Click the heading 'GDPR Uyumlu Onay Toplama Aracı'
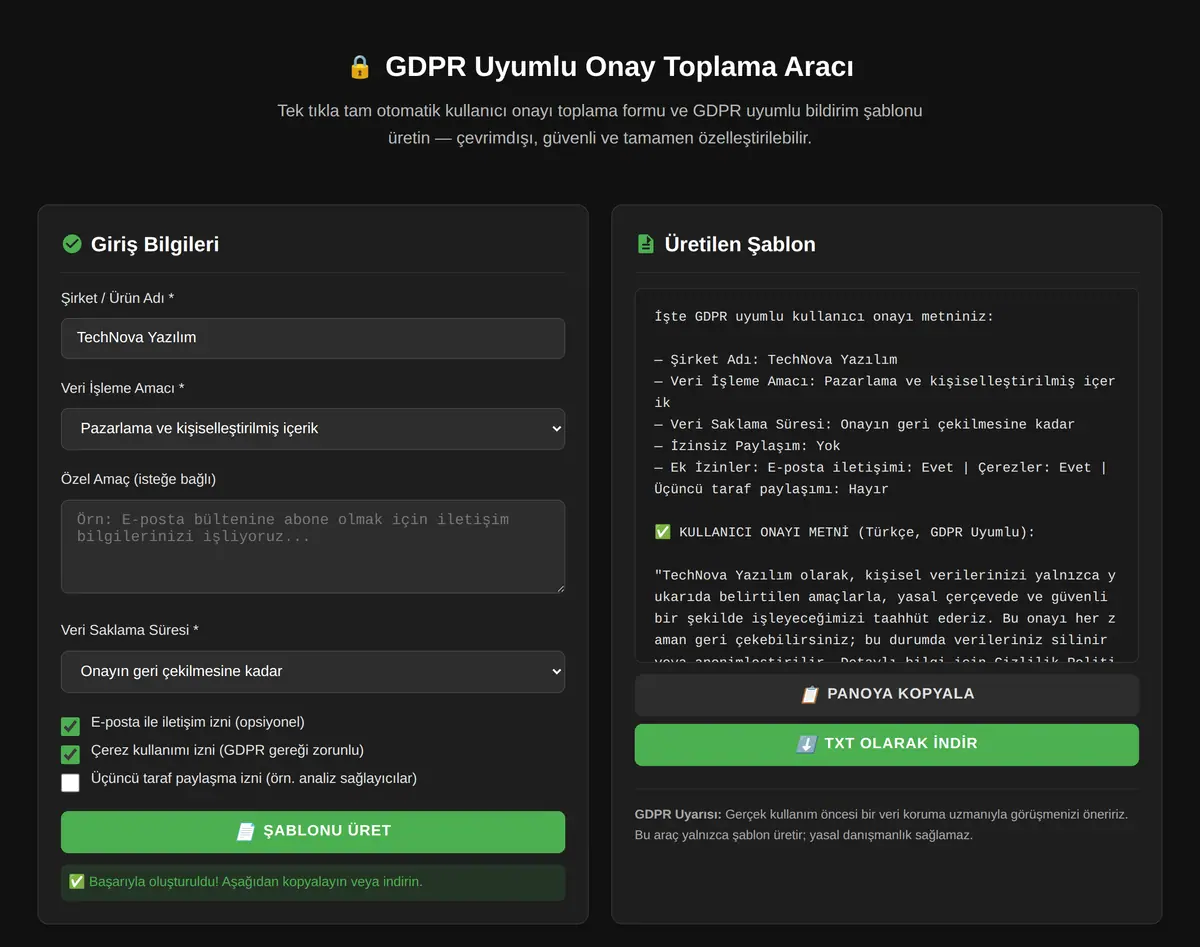This screenshot has width=1200, height=947. click(619, 68)
